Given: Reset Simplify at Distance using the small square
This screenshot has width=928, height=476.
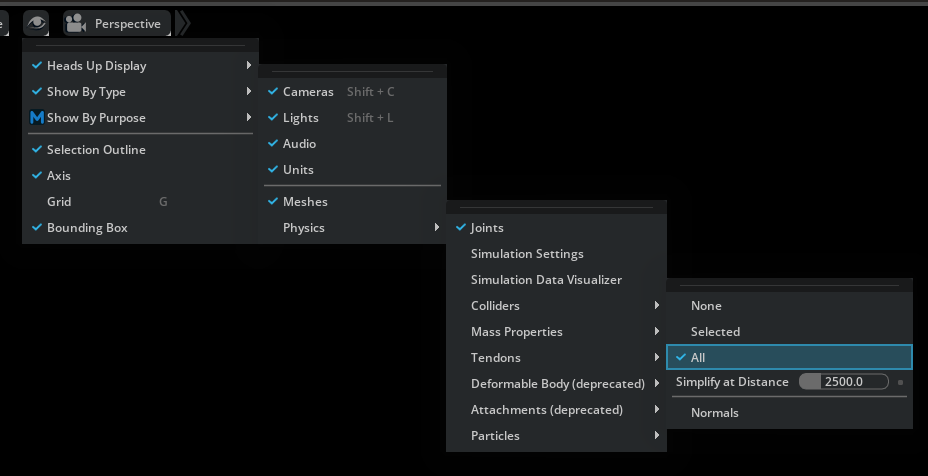Looking at the screenshot, I should (x=900, y=382).
